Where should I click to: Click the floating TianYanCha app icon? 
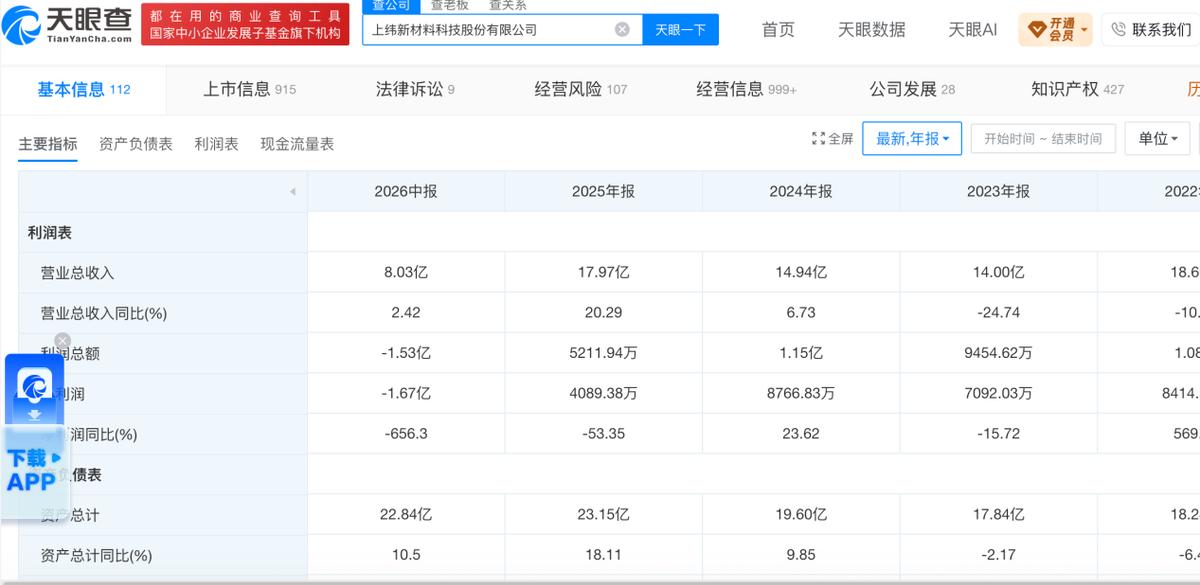(x=35, y=388)
